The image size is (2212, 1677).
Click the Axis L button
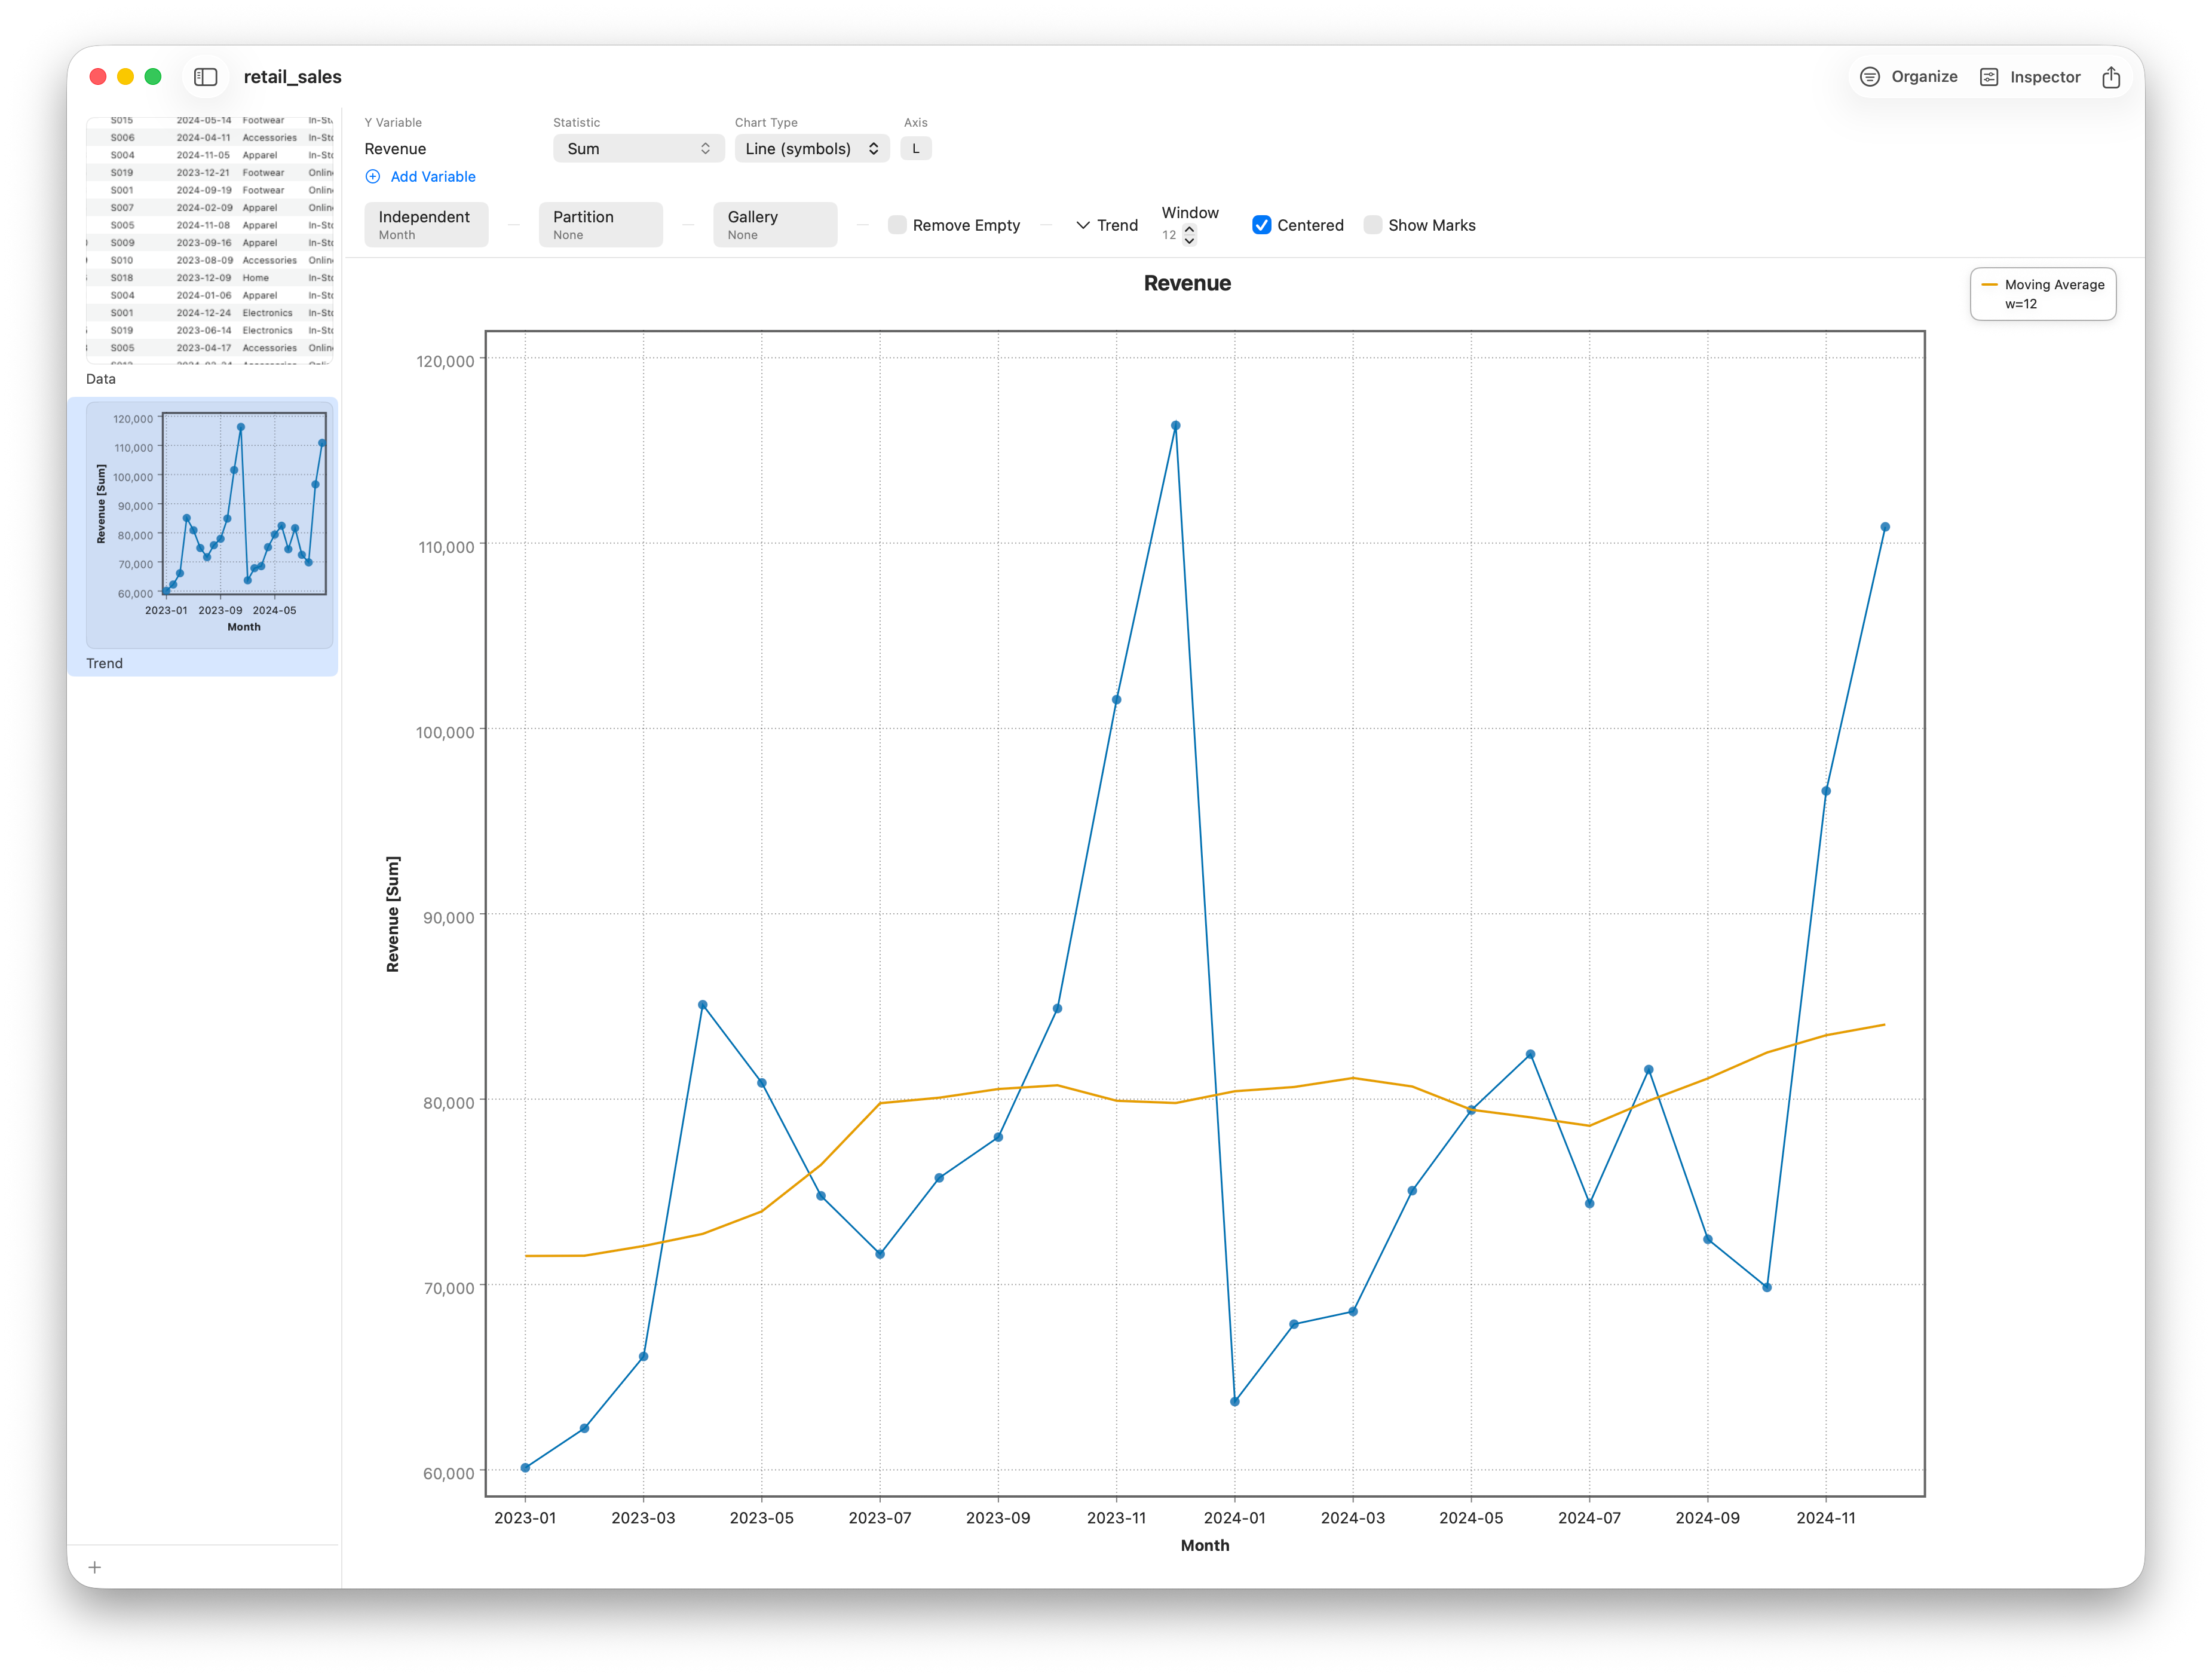coord(916,149)
